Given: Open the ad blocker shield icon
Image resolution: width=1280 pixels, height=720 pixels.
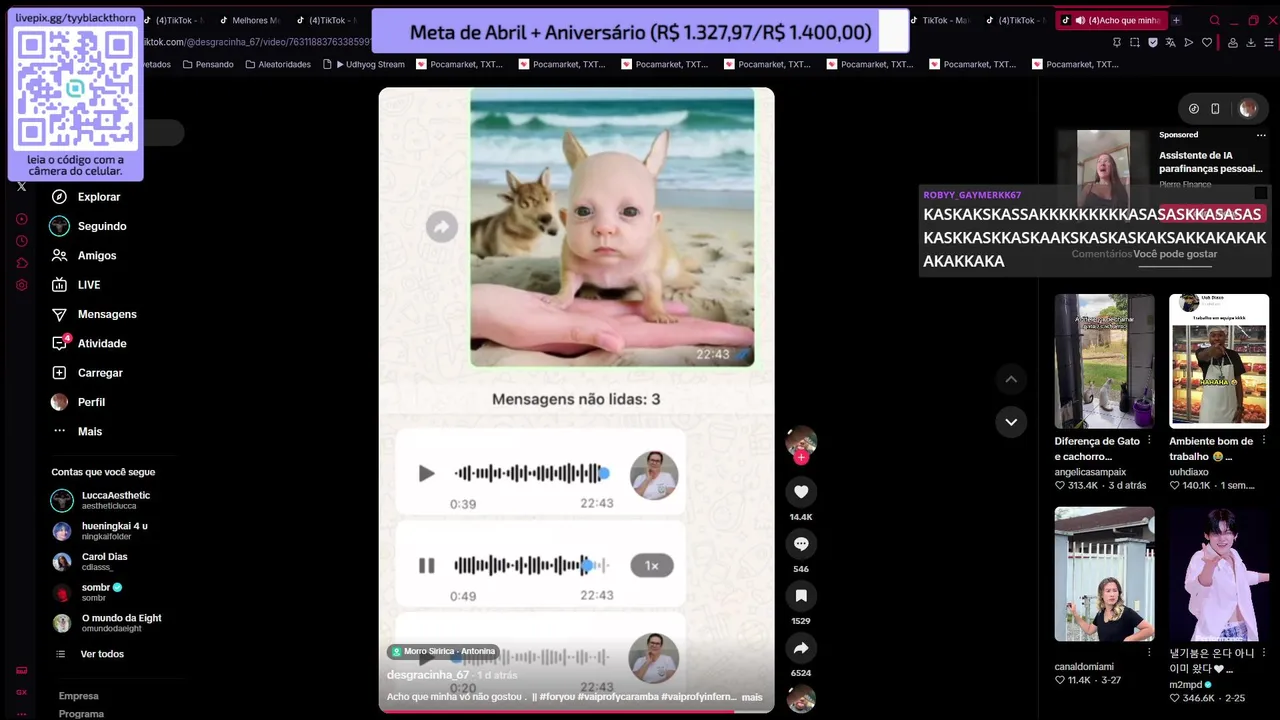Looking at the screenshot, I should pyautogui.click(x=1153, y=42).
